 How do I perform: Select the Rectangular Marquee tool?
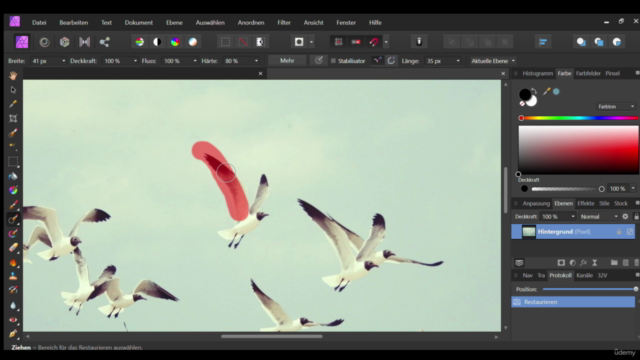coord(13,162)
